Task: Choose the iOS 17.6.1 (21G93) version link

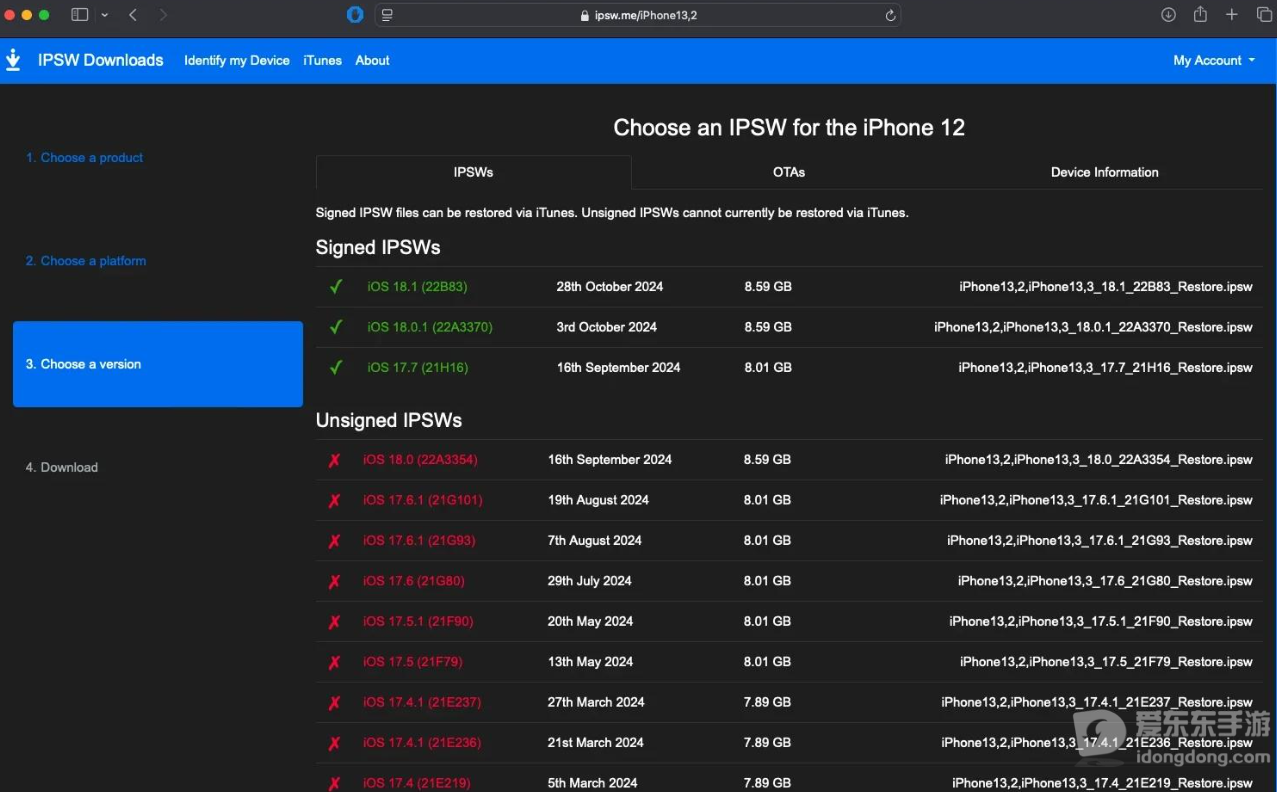Action: [419, 541]
